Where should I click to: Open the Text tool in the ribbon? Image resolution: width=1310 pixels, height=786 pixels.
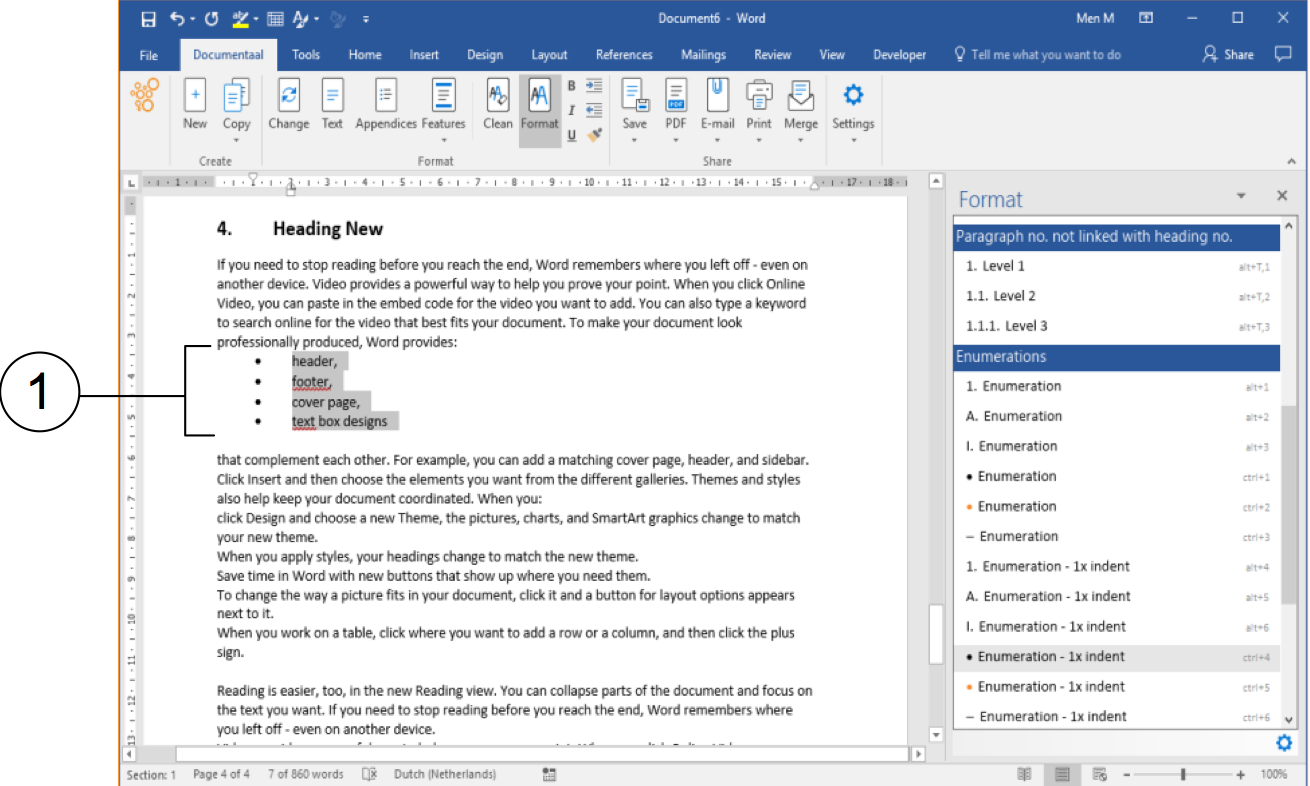click(x=332, y=105)
